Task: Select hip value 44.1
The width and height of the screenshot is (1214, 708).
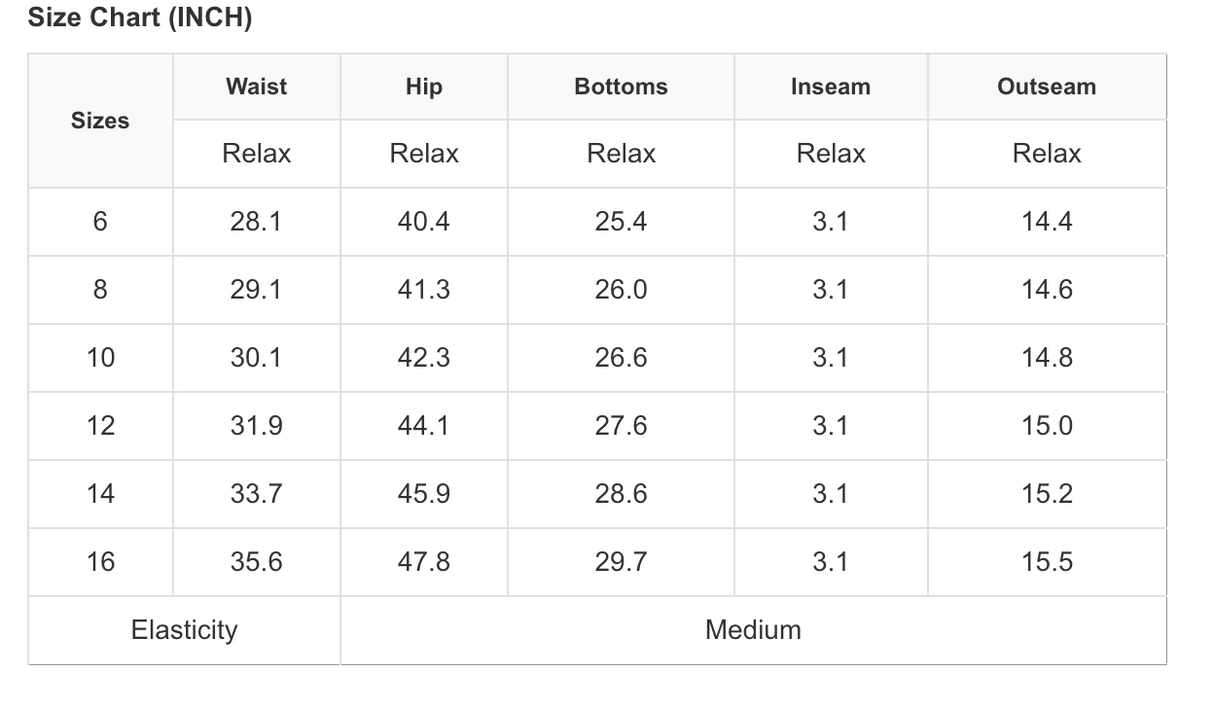Action: pos(424,426)
